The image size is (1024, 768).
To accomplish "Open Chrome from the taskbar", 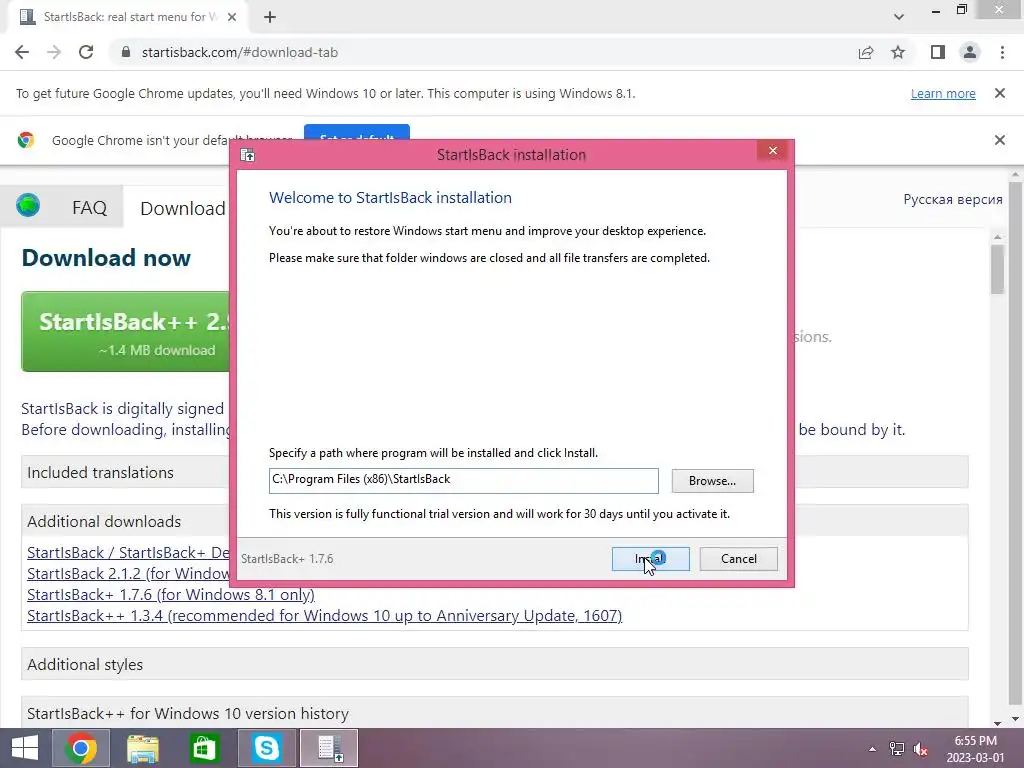I will [x=81, y=748].
